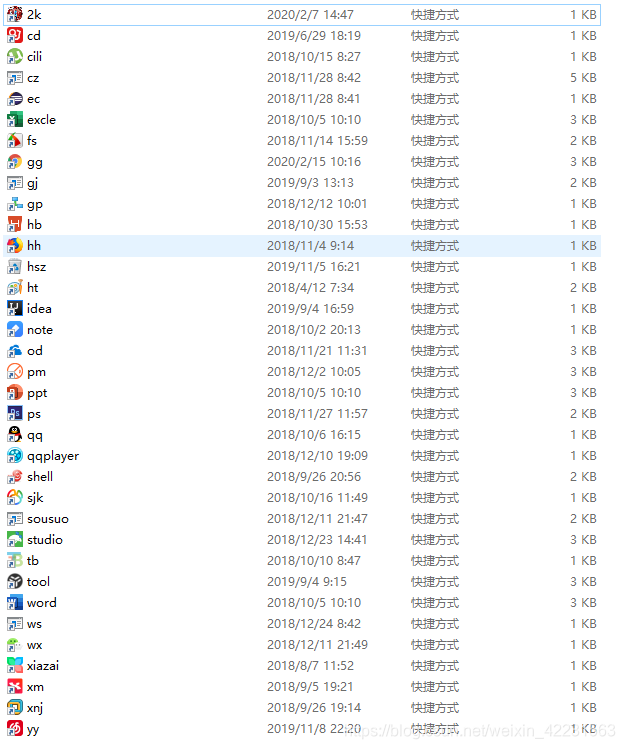This screenshot has height=749, width=625.
Task: Click the date 2020/2/7 14:47
Action: tap(310, 15)
